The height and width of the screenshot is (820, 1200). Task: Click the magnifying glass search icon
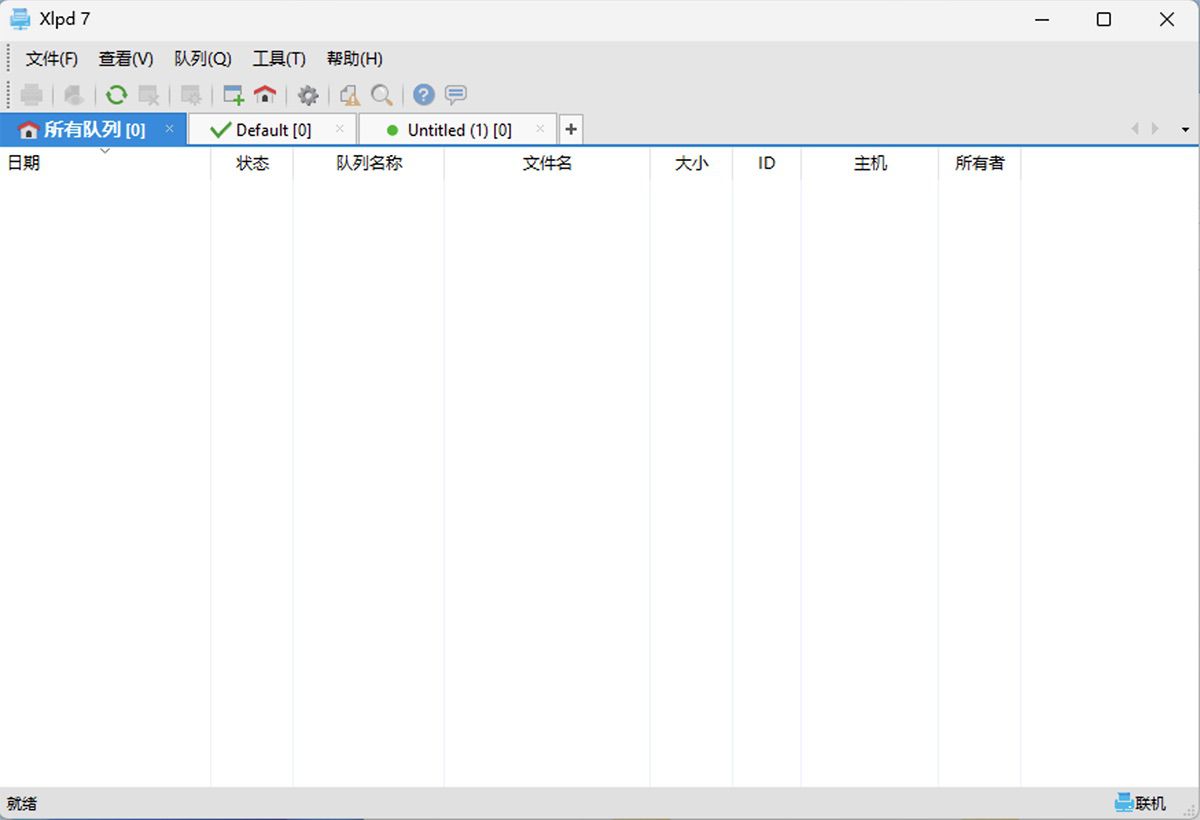point(381,95)
